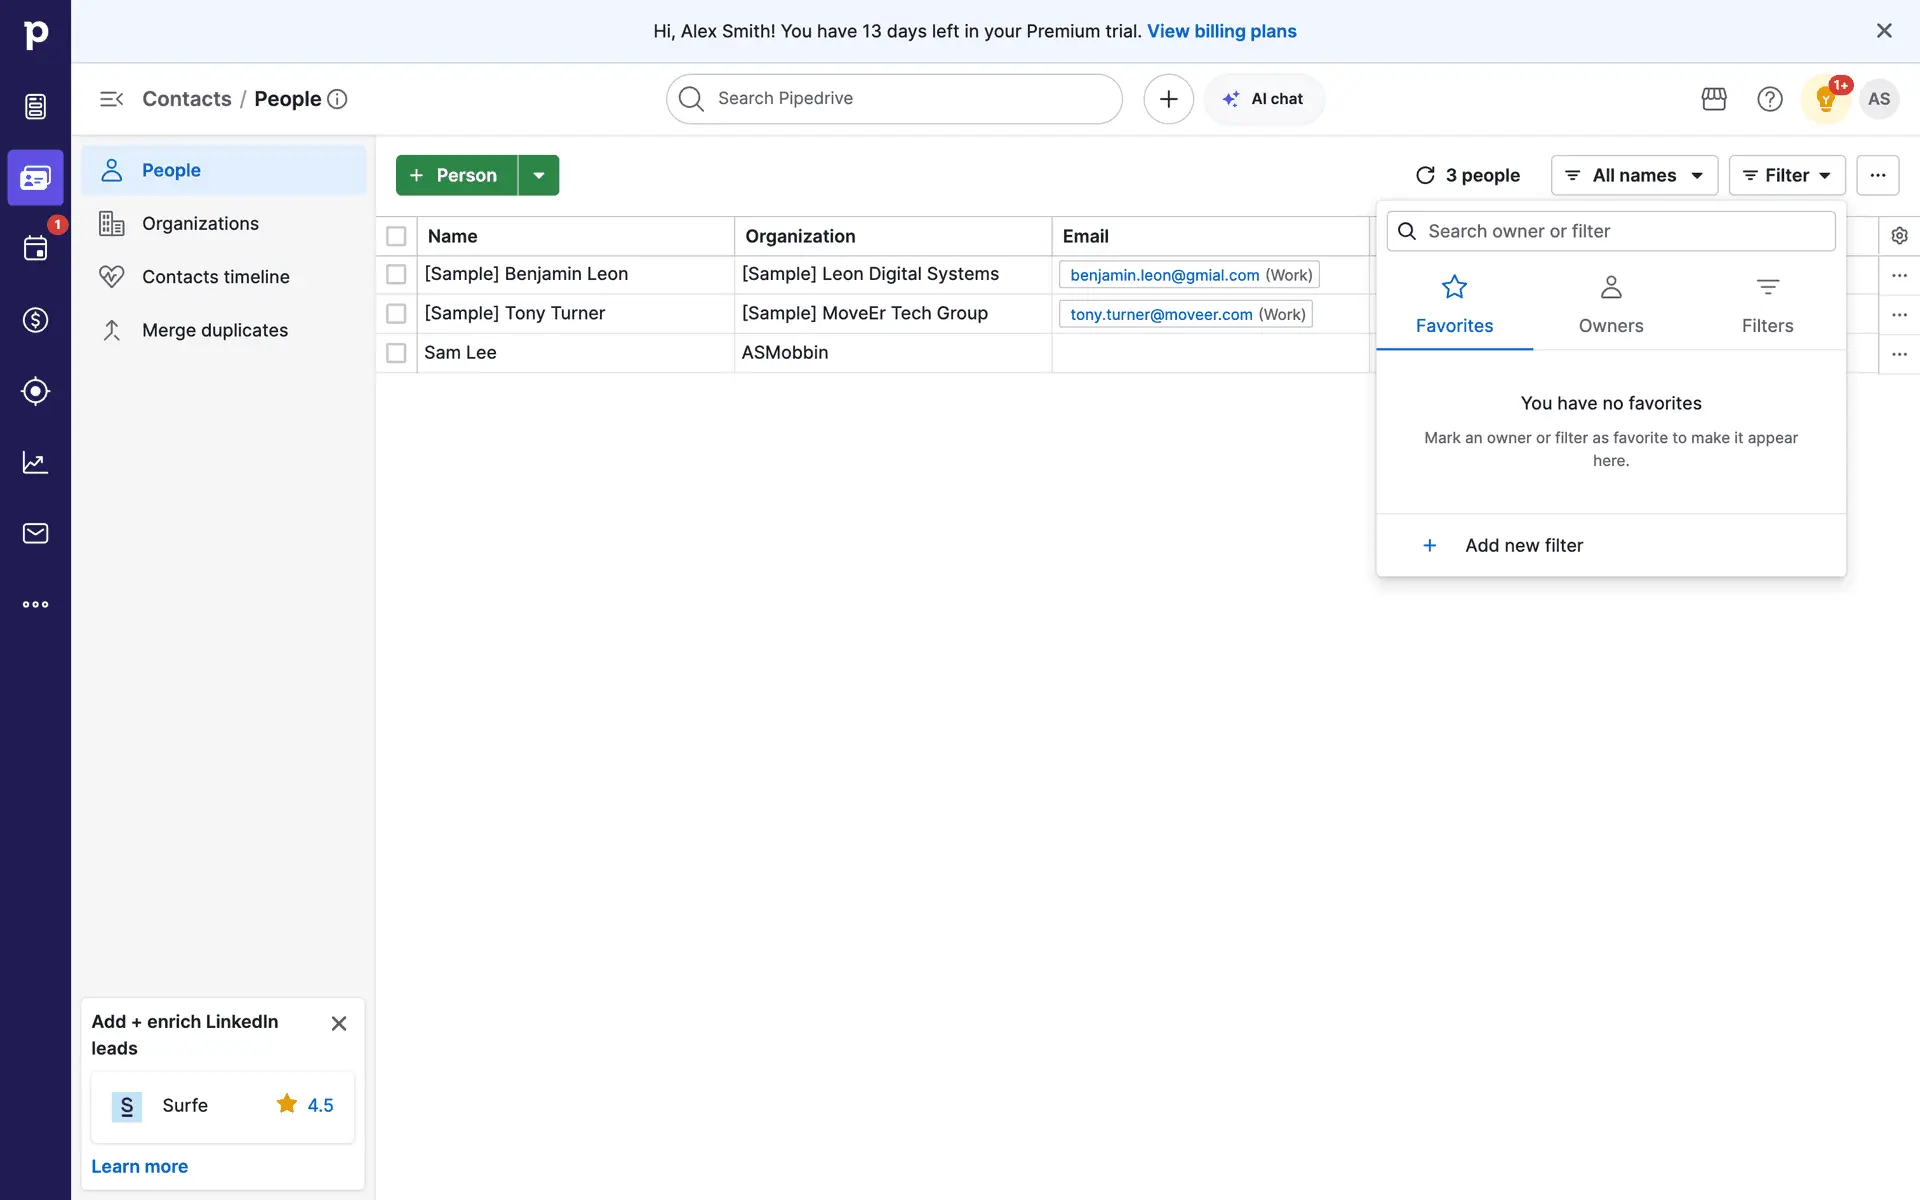Open the green Person button dropdown arrow

(x=538, y=176)
